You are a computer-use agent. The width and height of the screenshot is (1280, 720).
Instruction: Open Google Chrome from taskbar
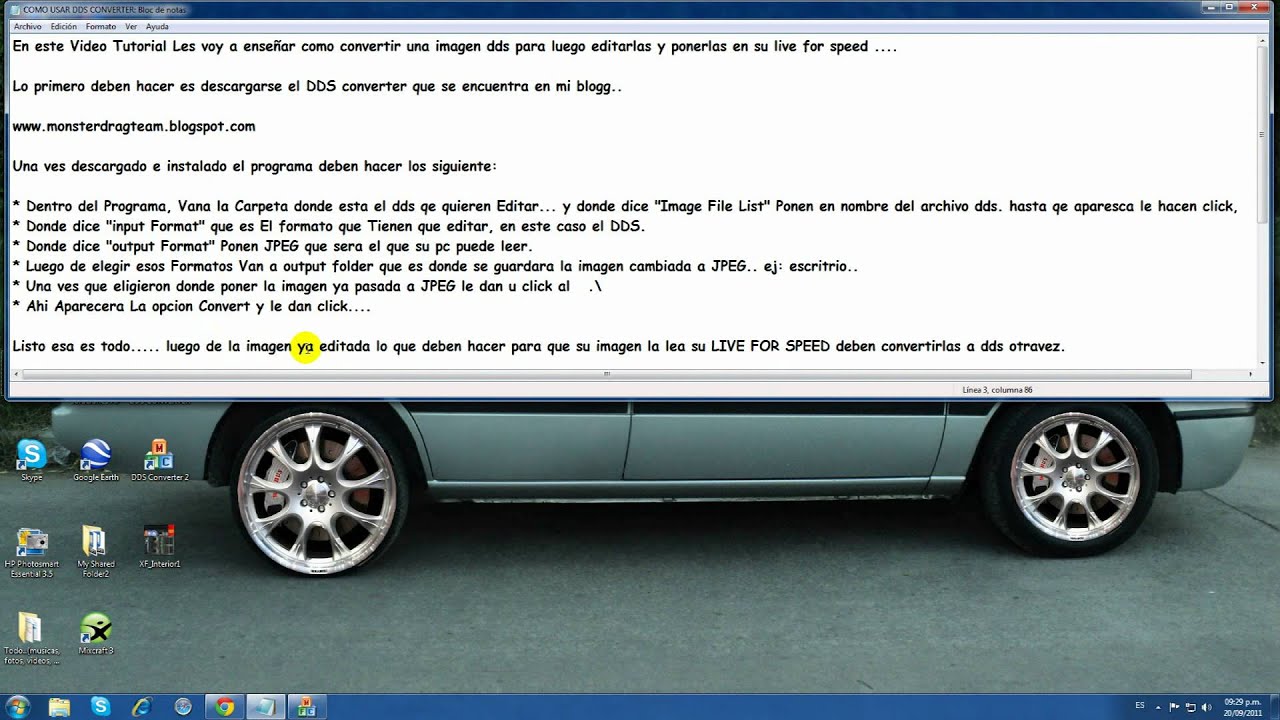pos(224,707)
